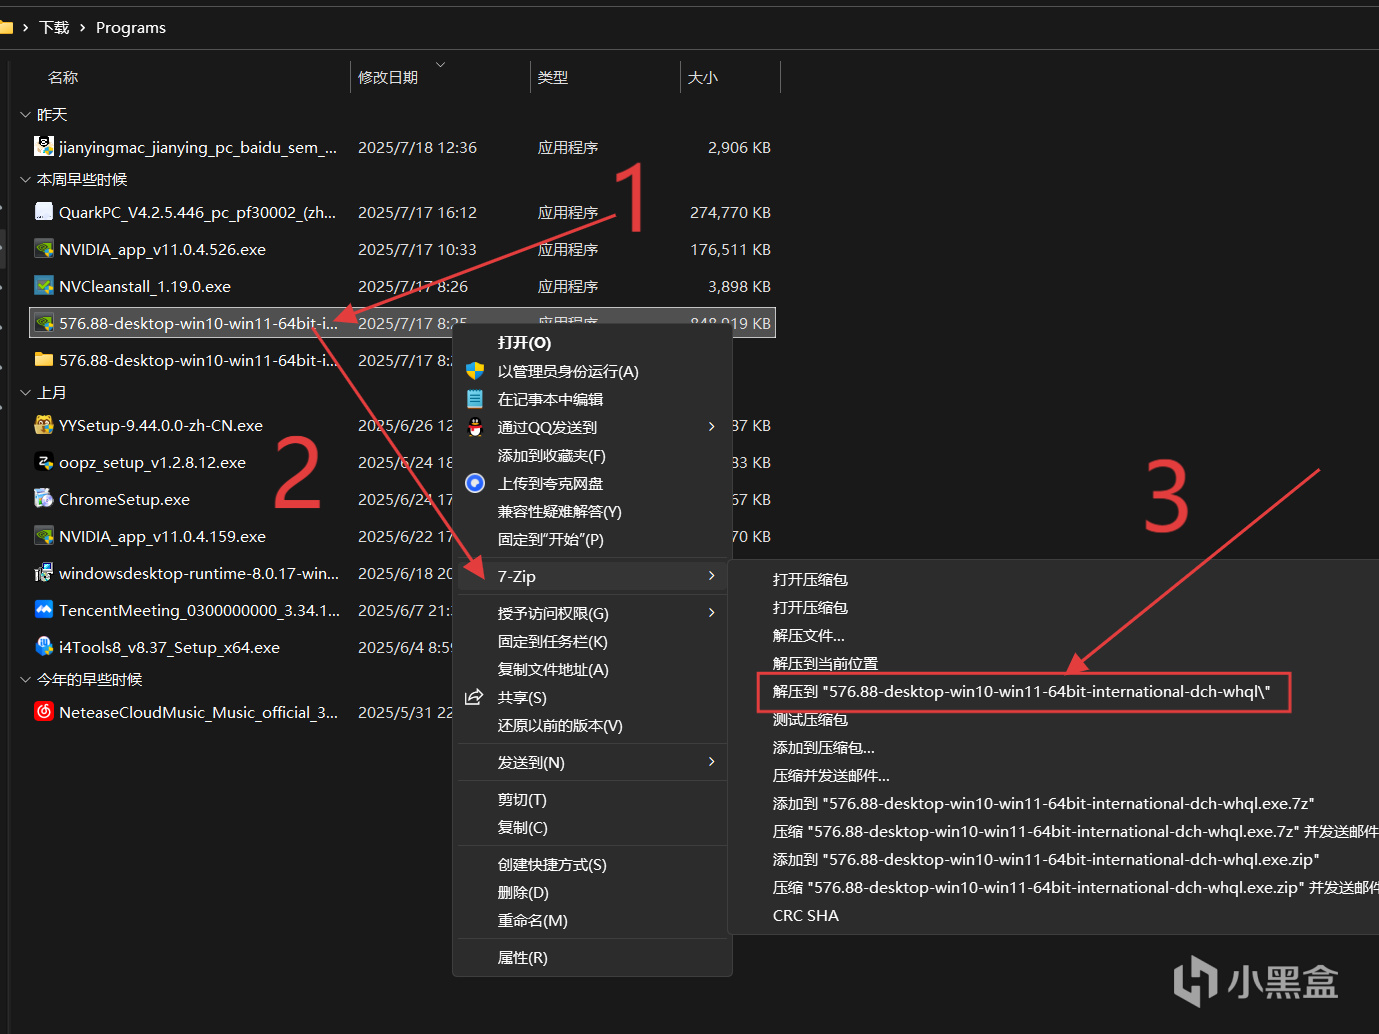Click the QQ penguin icon in context menu
Viewport: 1379px width, 1034px height.
click(x=476, y=427)
